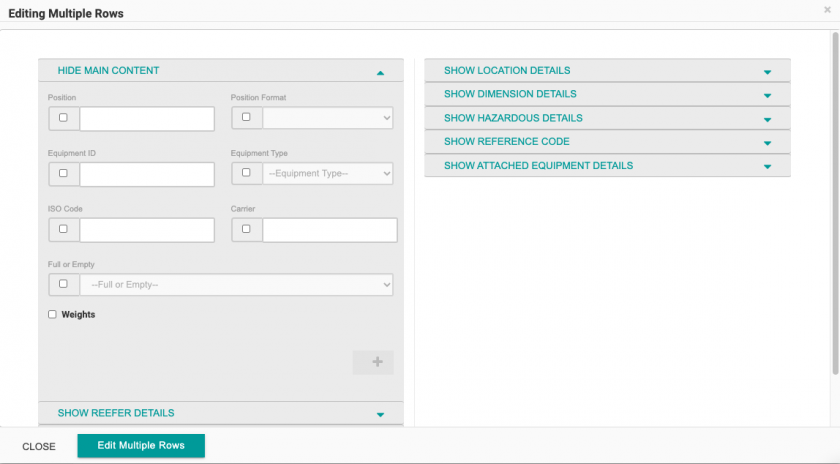Check the Equipment ID checkbox
The height and width of the screenshot is (464, 840).
(63, 173)
